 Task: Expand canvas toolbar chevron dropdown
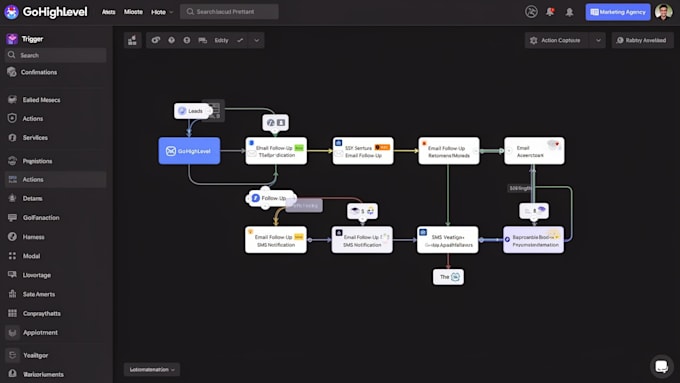tap(256, 40)
